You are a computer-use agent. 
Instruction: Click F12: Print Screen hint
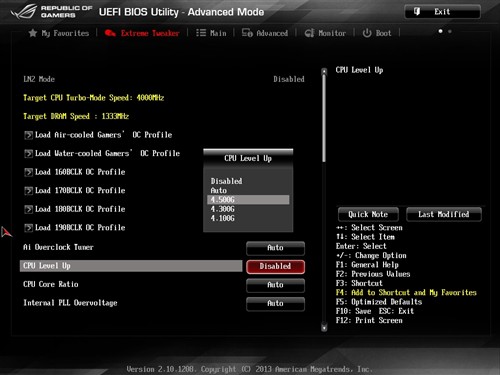click(x=369, y=321)
